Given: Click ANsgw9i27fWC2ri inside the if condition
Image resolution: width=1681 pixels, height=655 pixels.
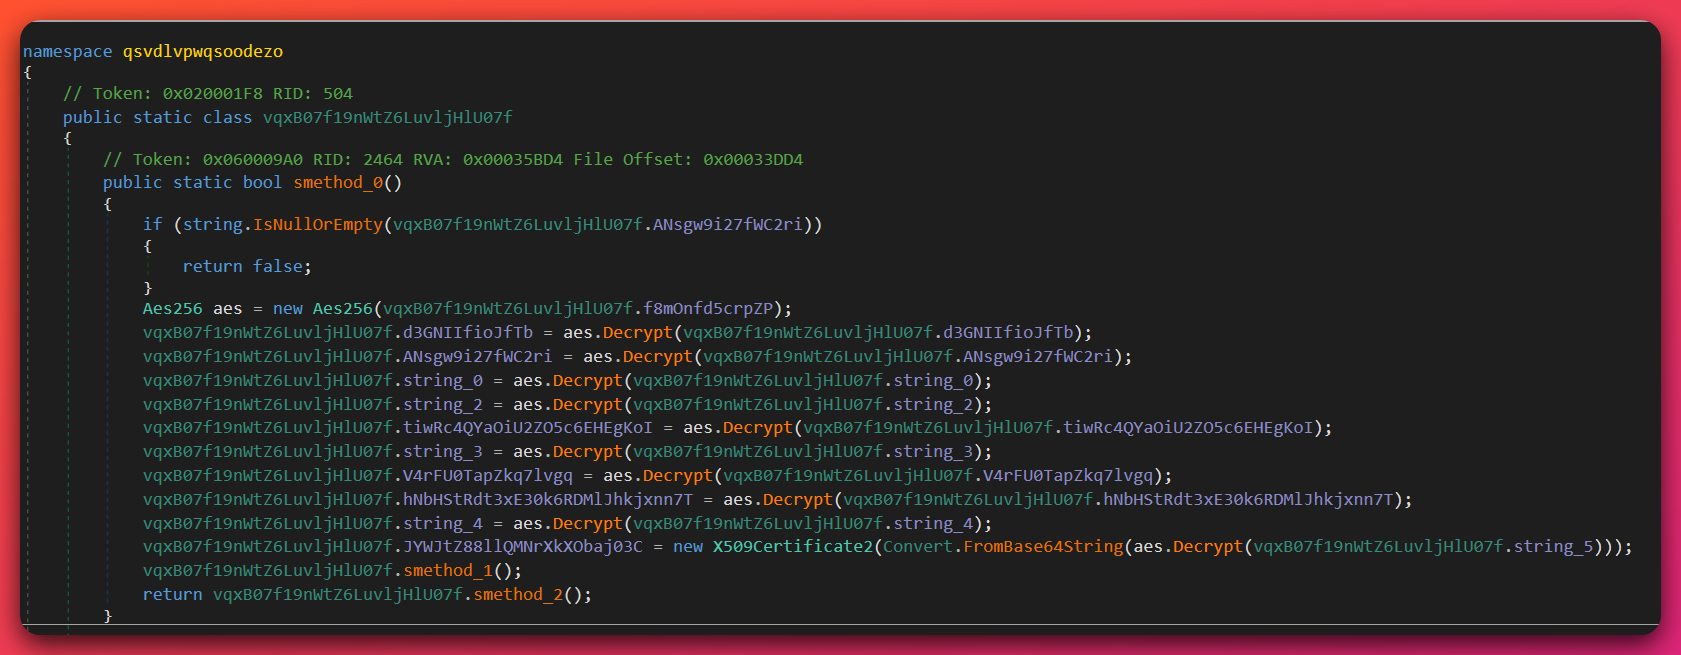Looking at the screenshot, I should [727, 224].
